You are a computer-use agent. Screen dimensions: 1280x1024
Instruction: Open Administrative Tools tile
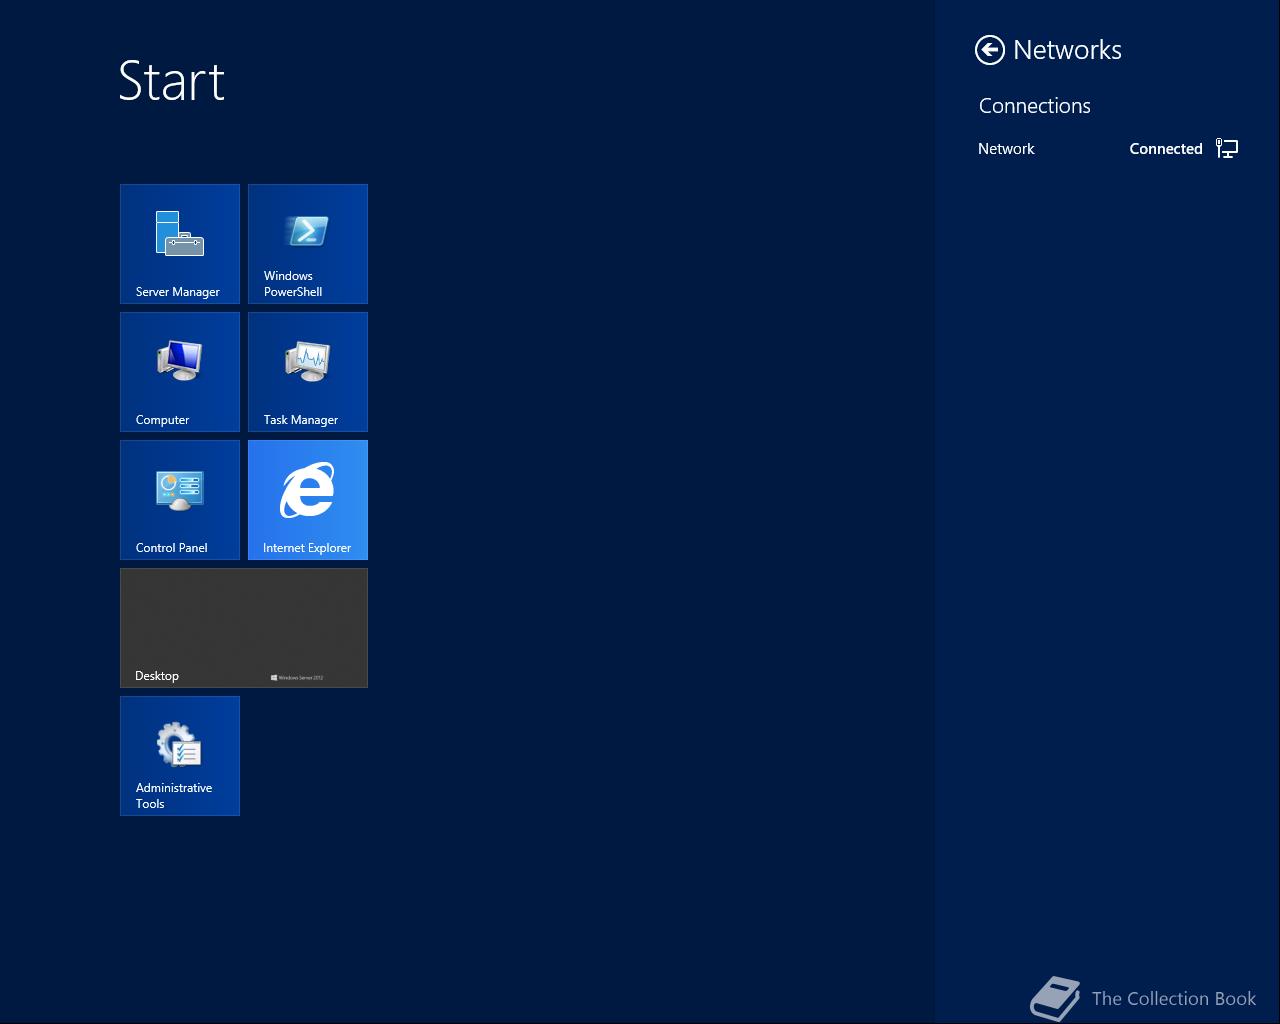click(180, 756)
